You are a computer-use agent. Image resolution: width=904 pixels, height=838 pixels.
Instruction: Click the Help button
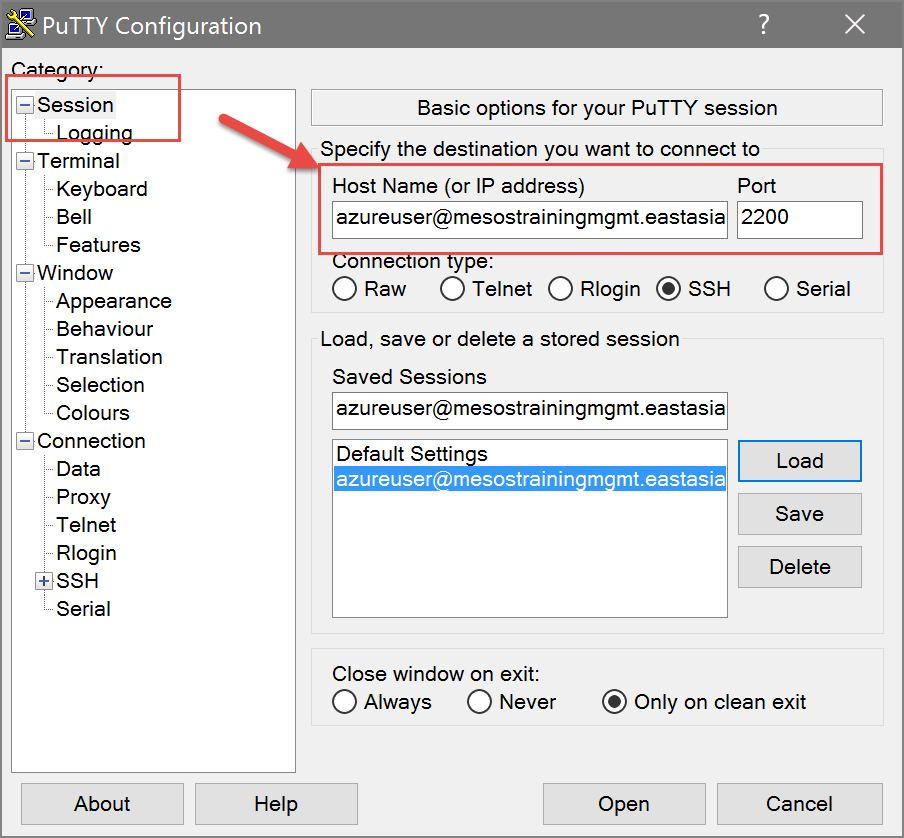coord(276,804)
